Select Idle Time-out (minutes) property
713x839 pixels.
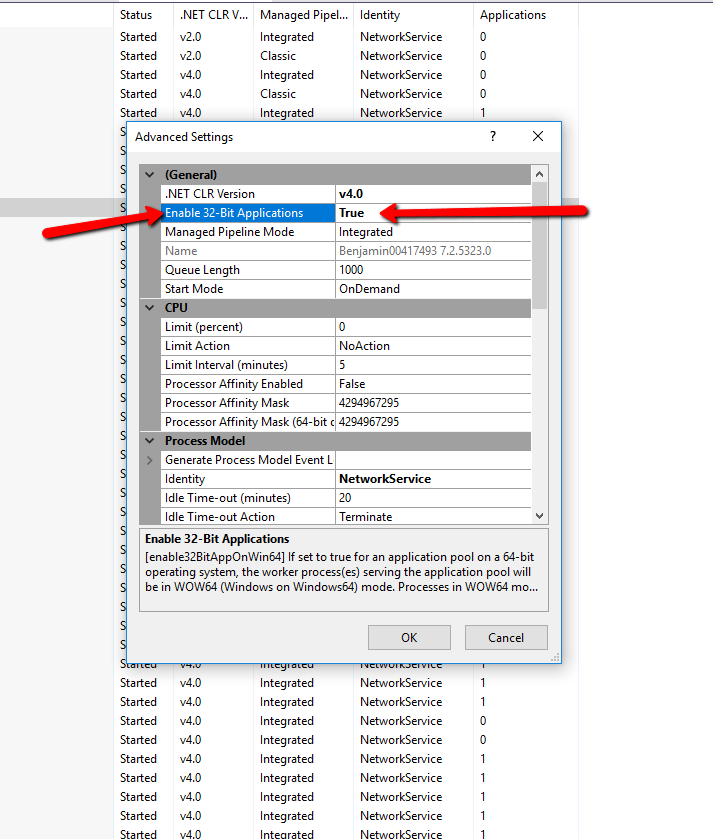point(248,498)
